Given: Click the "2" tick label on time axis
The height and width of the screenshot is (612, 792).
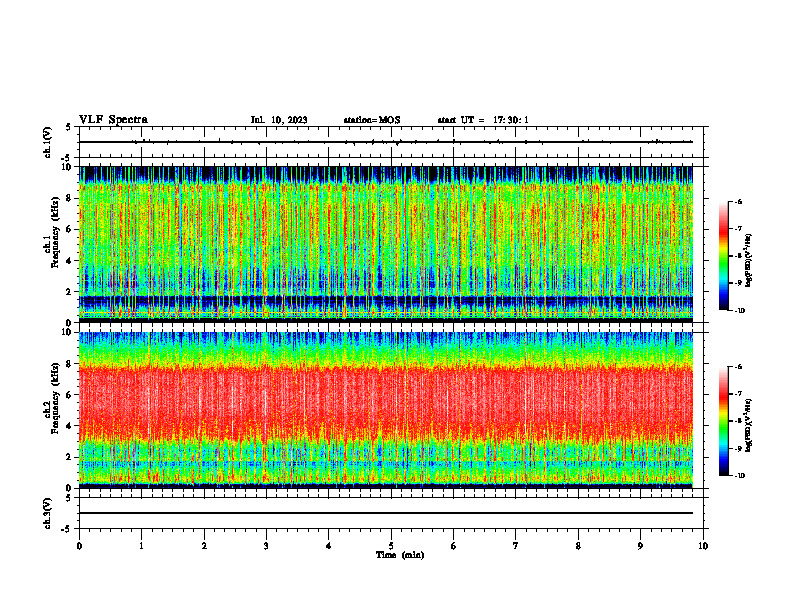Looking at the screenshot, I should pos(204,546).
